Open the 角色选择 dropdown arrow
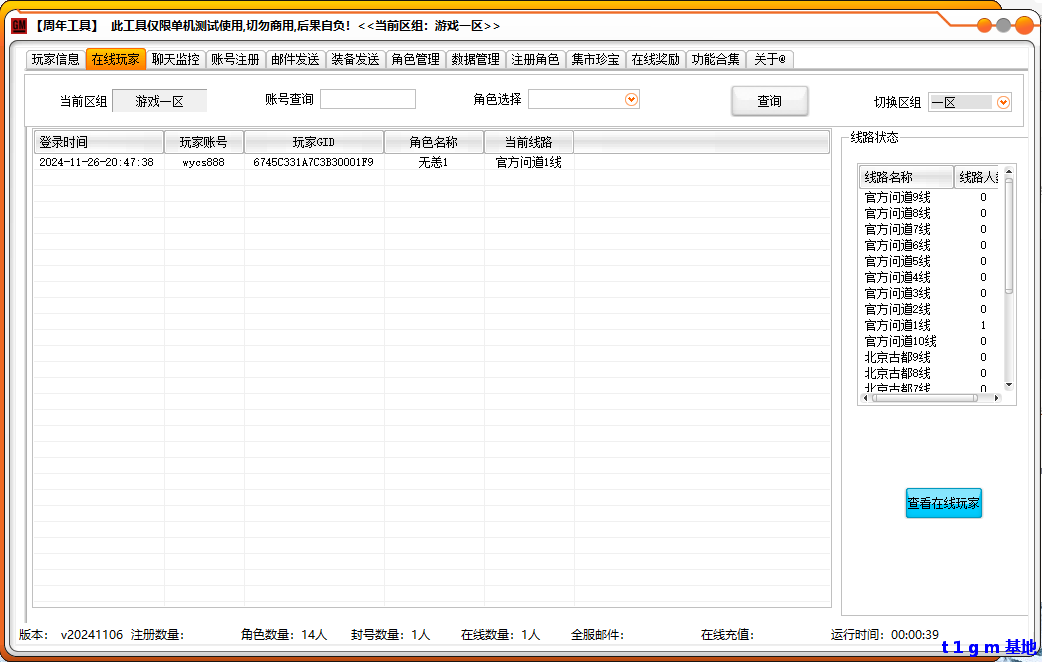Screen dimensions: 1042x662 [x=631, y=99]
